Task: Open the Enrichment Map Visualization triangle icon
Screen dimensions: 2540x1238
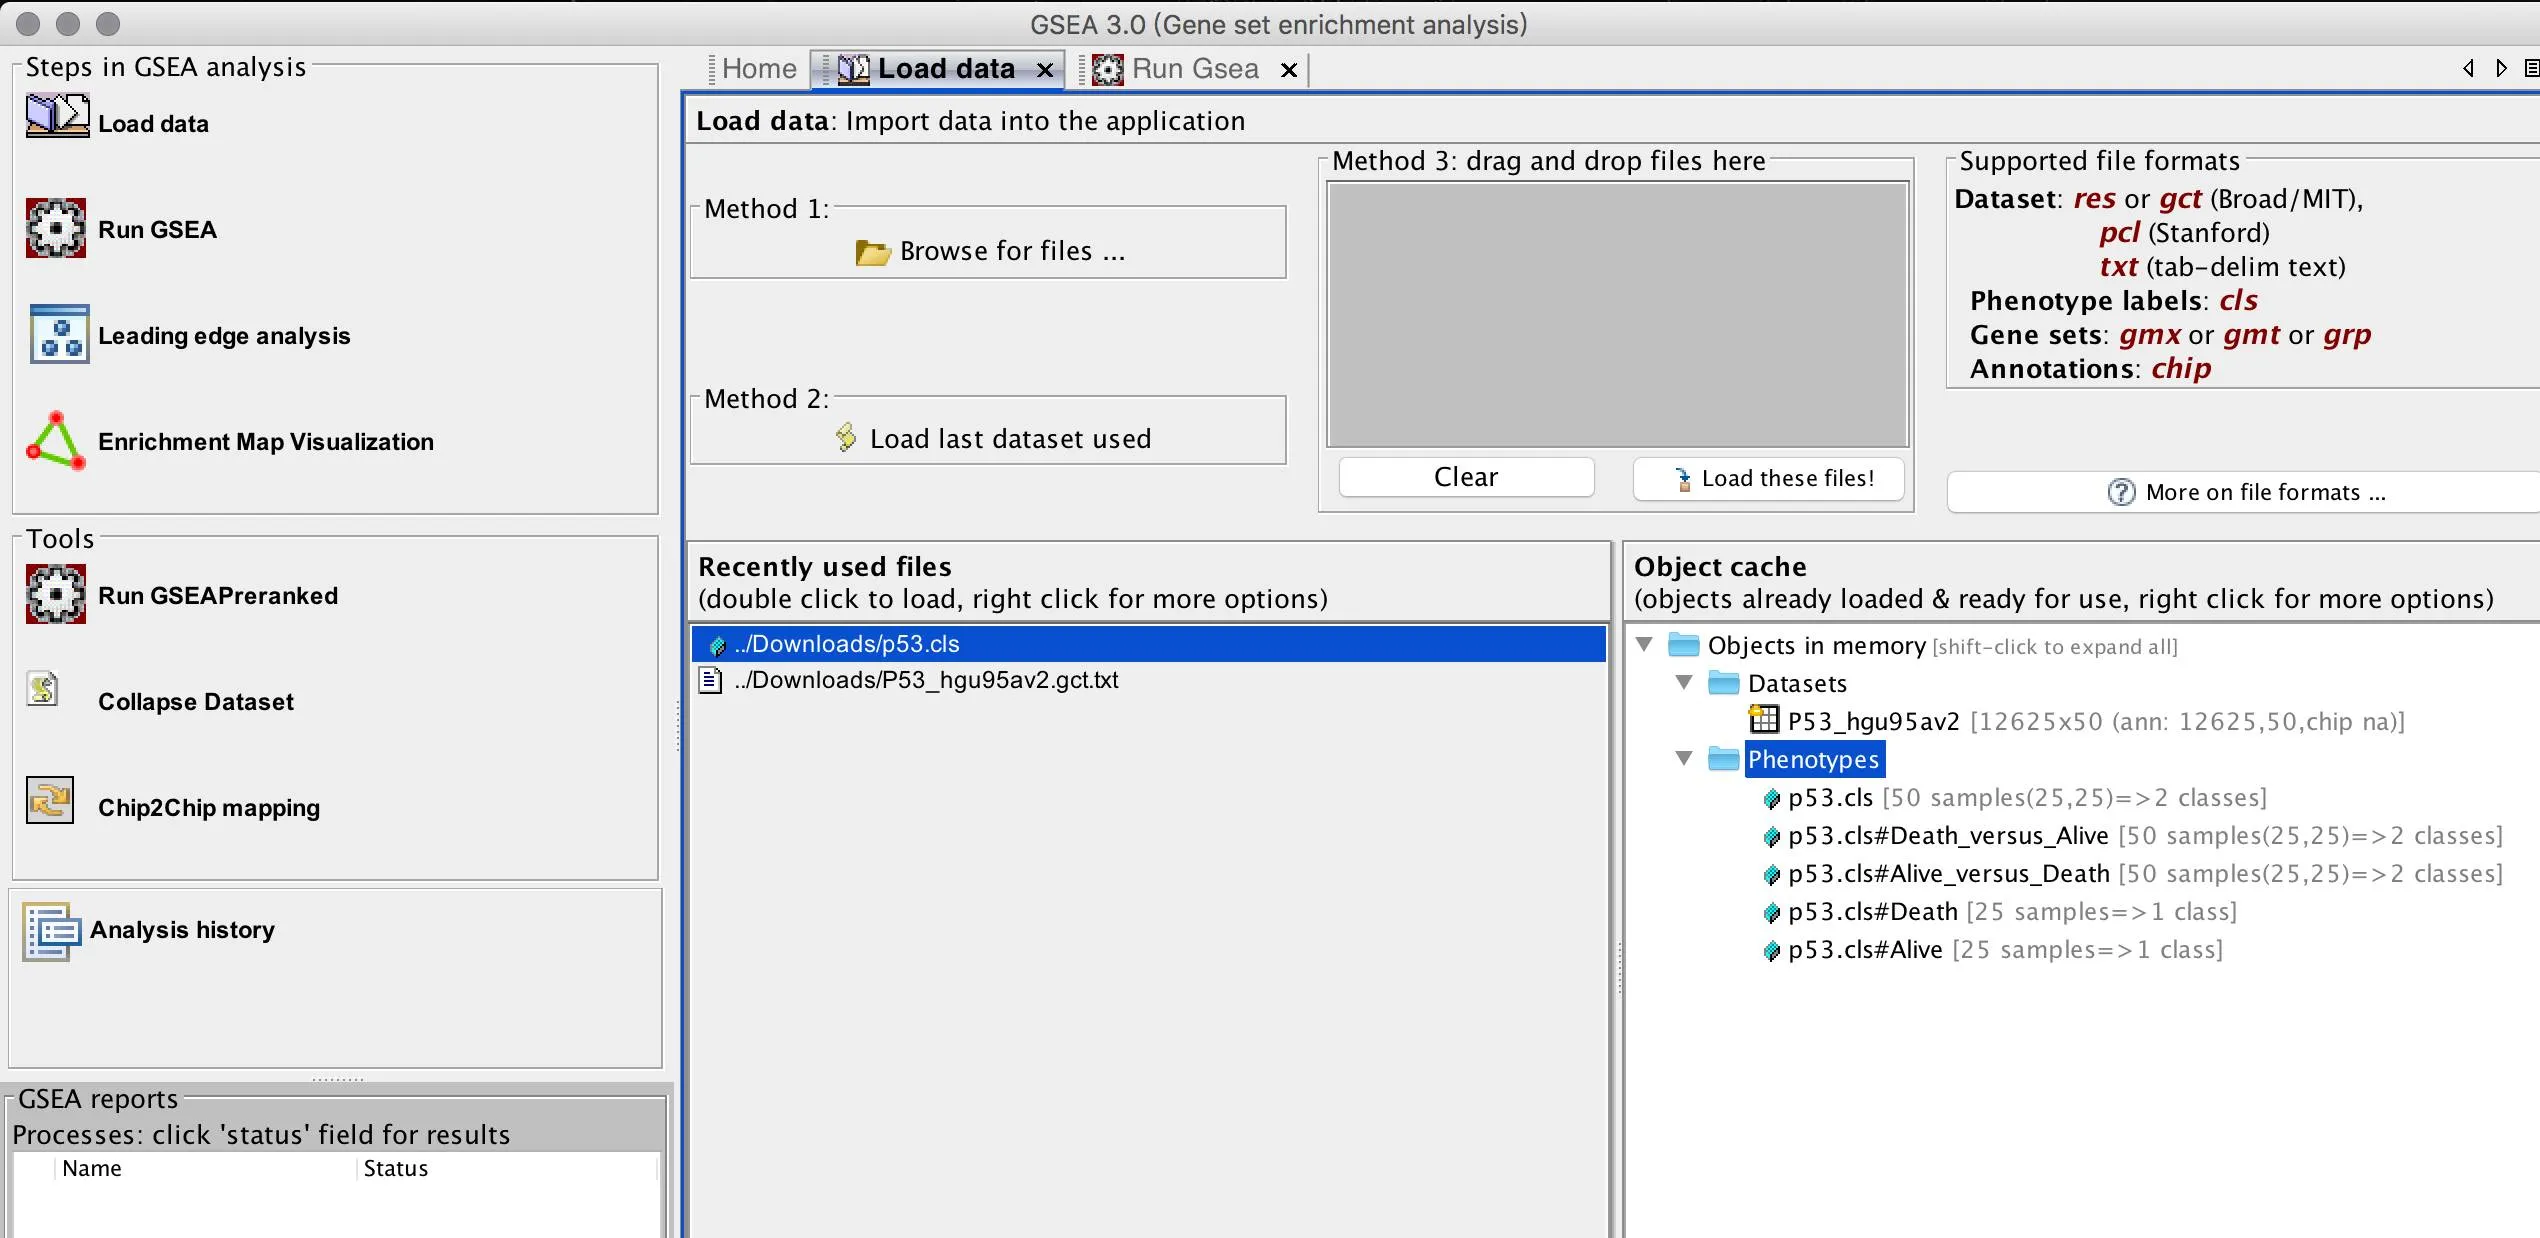Action: tap(56, 440)
